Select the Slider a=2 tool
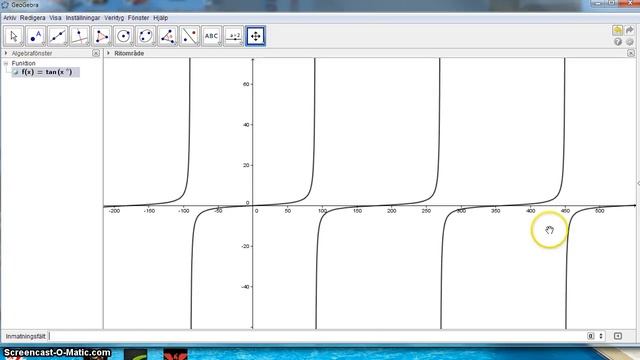This screenshot has height=360, width=640. coord(233,36)
